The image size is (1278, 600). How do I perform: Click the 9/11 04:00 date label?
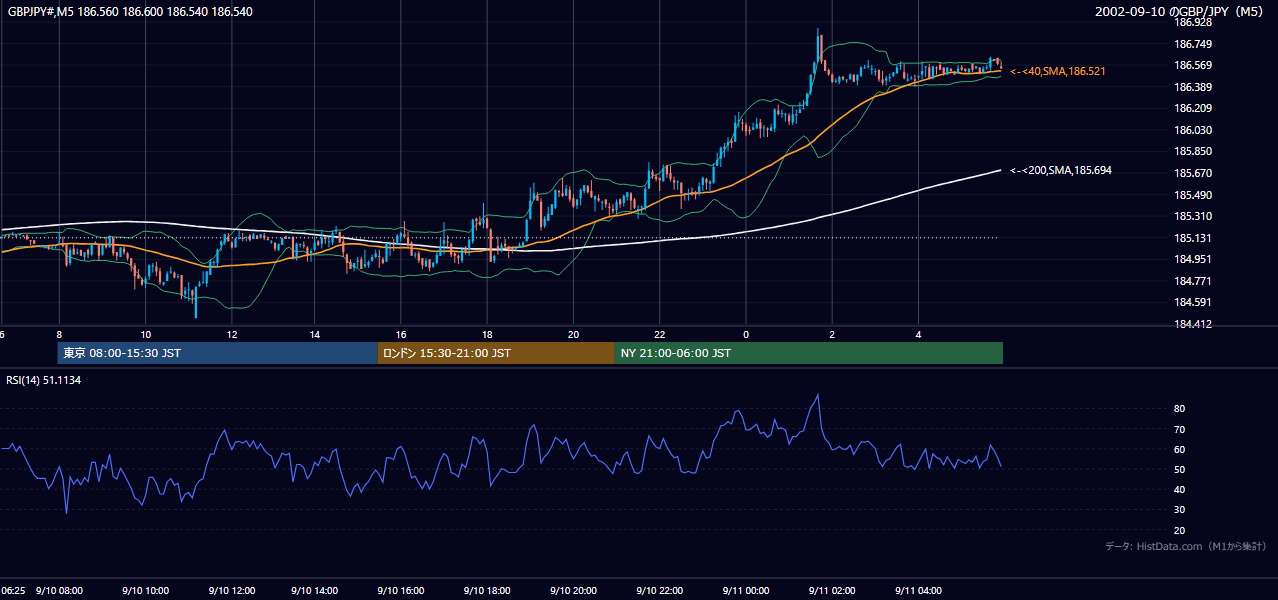pyautogui.click(x=919, y=591)
